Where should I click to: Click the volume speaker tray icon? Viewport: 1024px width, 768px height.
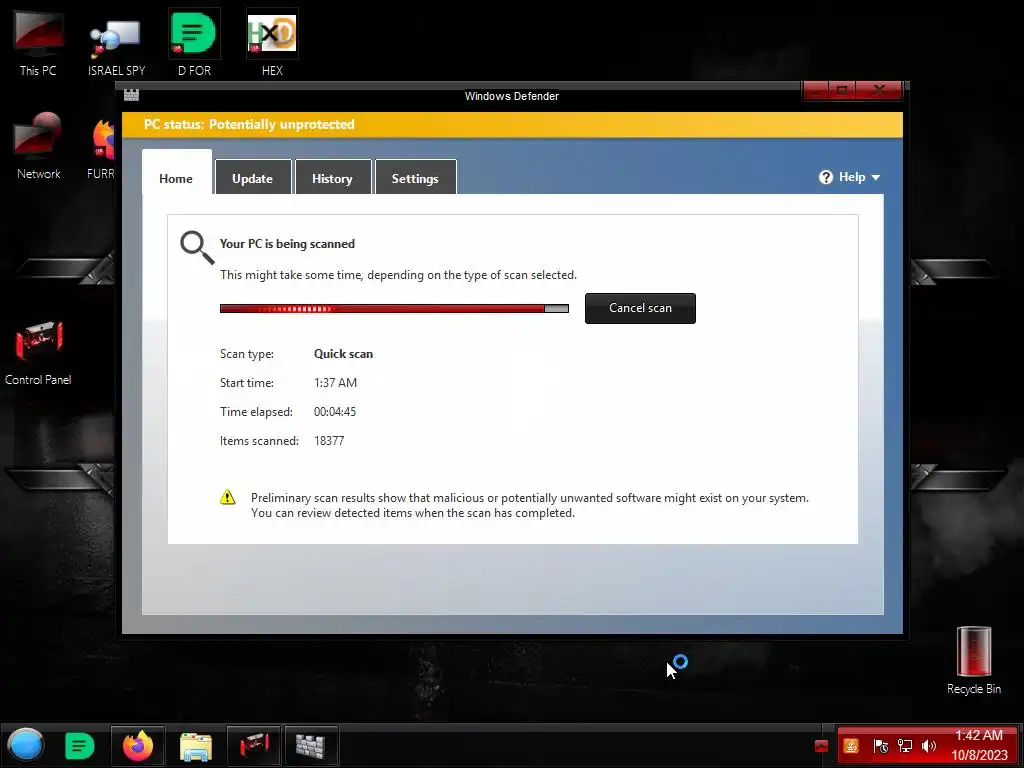[x=929, y=746]
